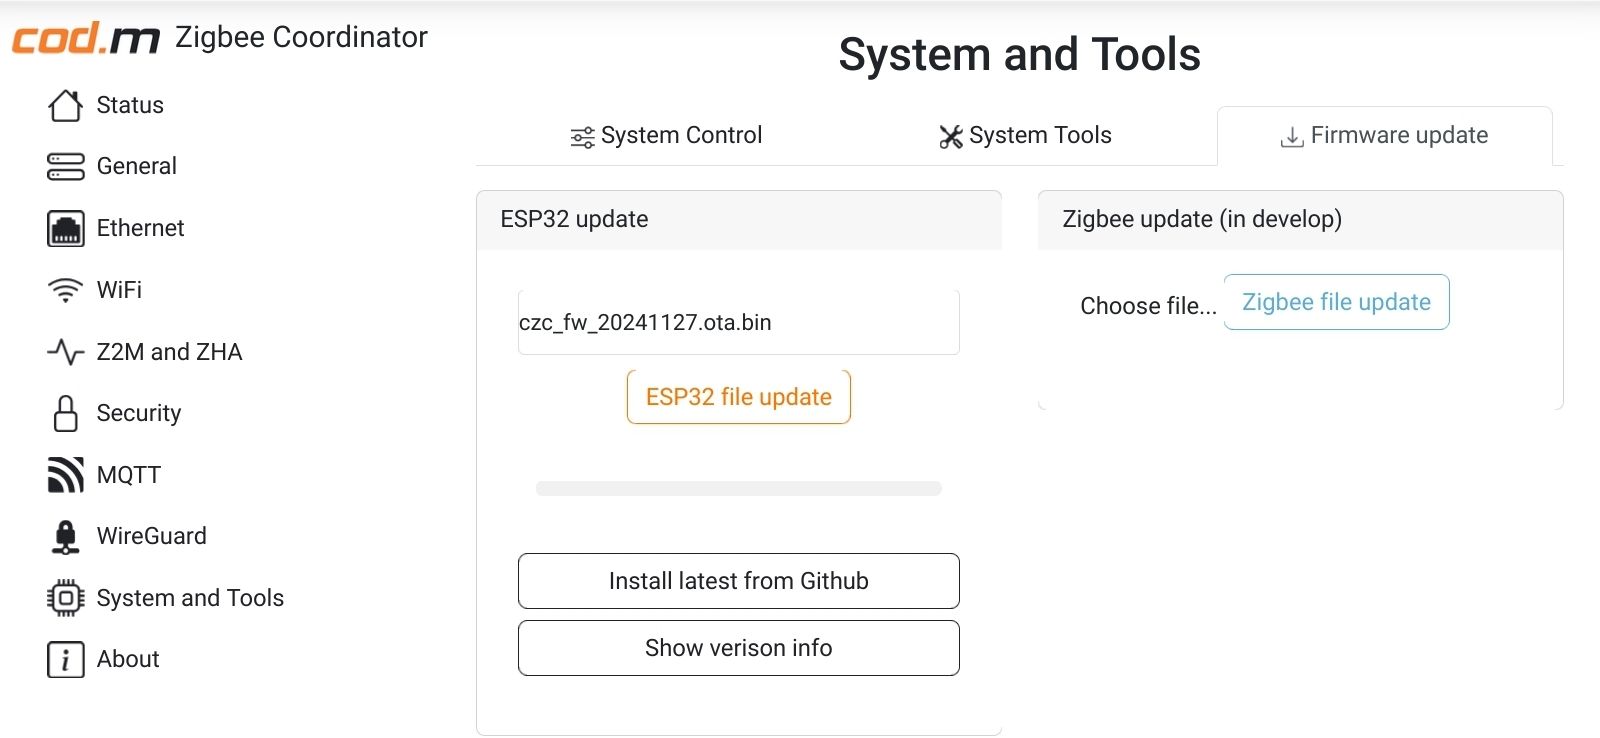Click the Status home icon
Screen dimensions: 1600x738
click(x=65, y=105)
